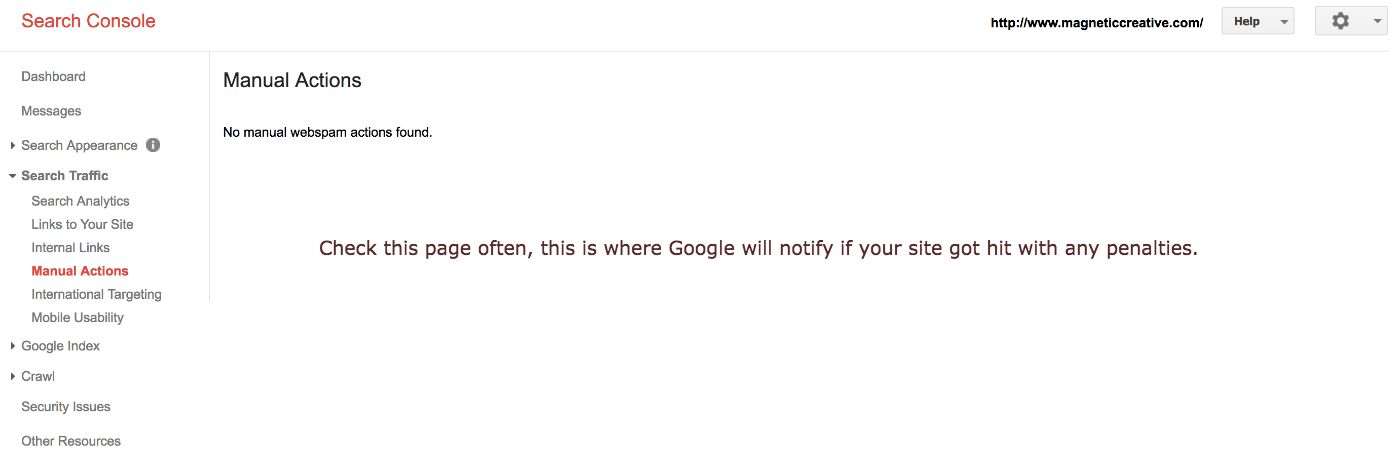
Task: Collapse the Search Traffic section arrow
Action: tap(12, 176)
